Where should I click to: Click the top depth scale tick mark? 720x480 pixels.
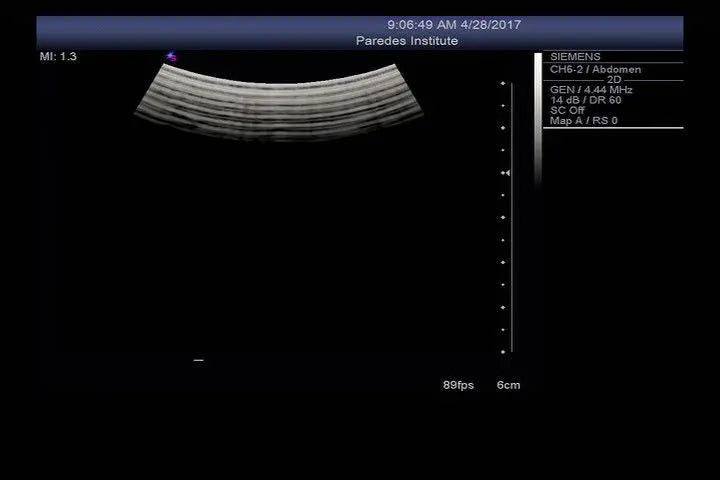point(502,84)
